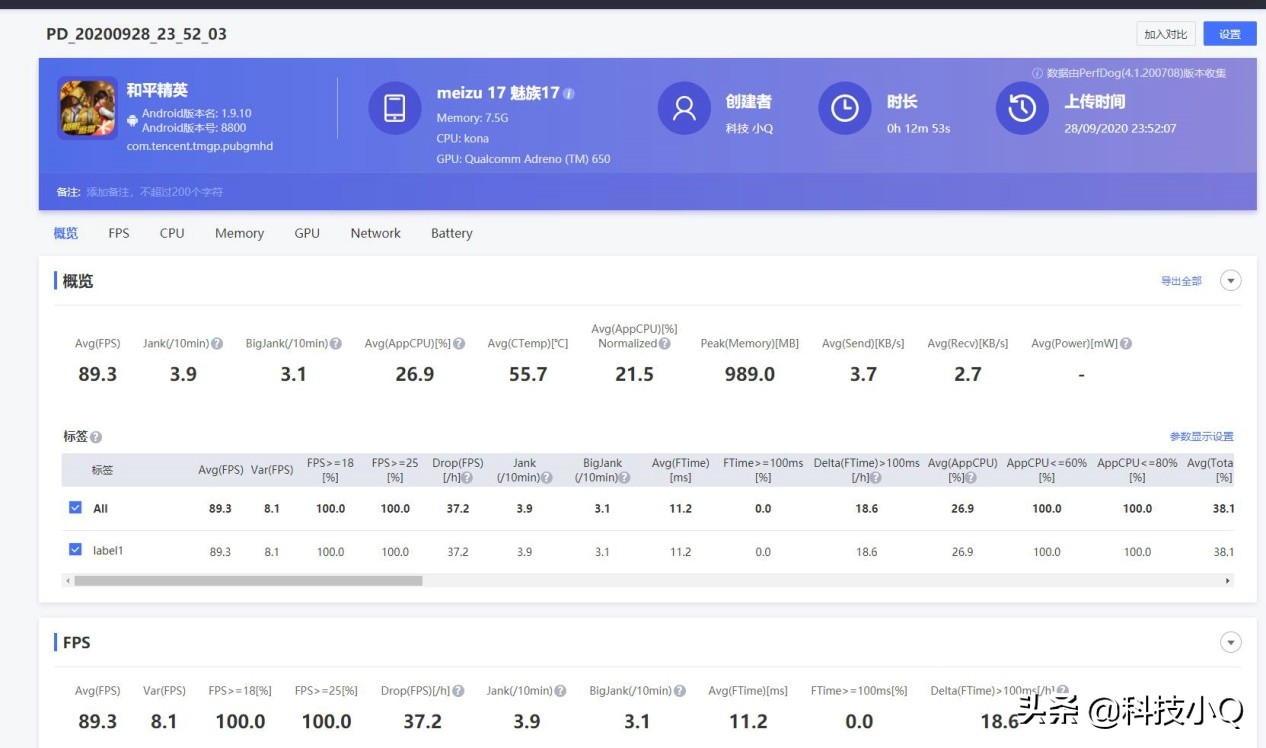Screen dimensions: 1266x748
Task: Click the 加入对比 compare button
Action: coord(1166,33)
